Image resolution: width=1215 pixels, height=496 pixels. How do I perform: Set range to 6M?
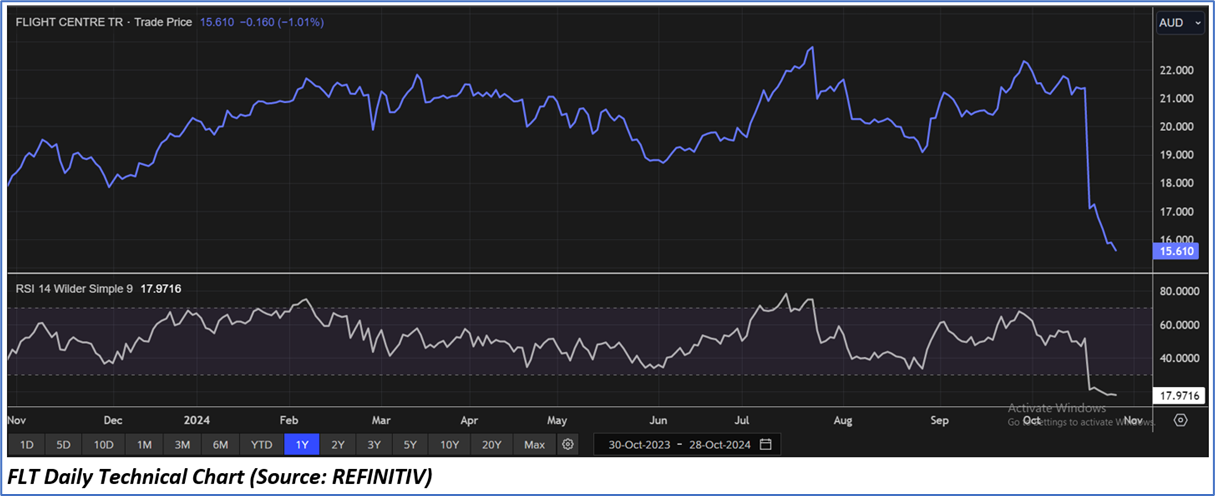pos(220,444)
